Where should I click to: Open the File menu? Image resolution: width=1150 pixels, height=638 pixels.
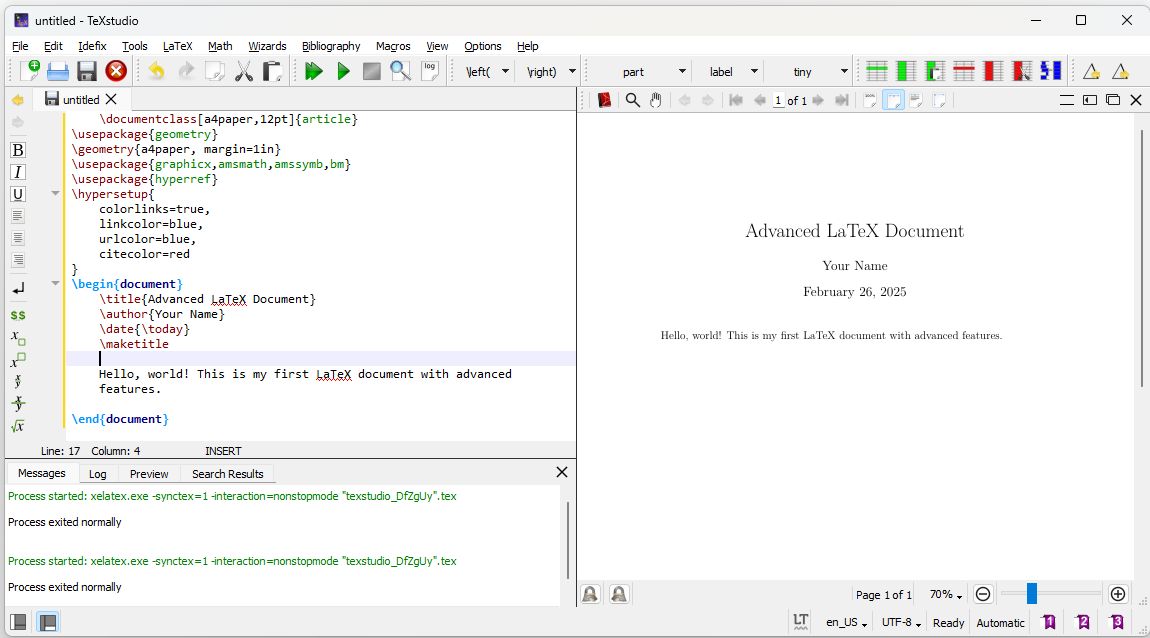click(21, 46)
